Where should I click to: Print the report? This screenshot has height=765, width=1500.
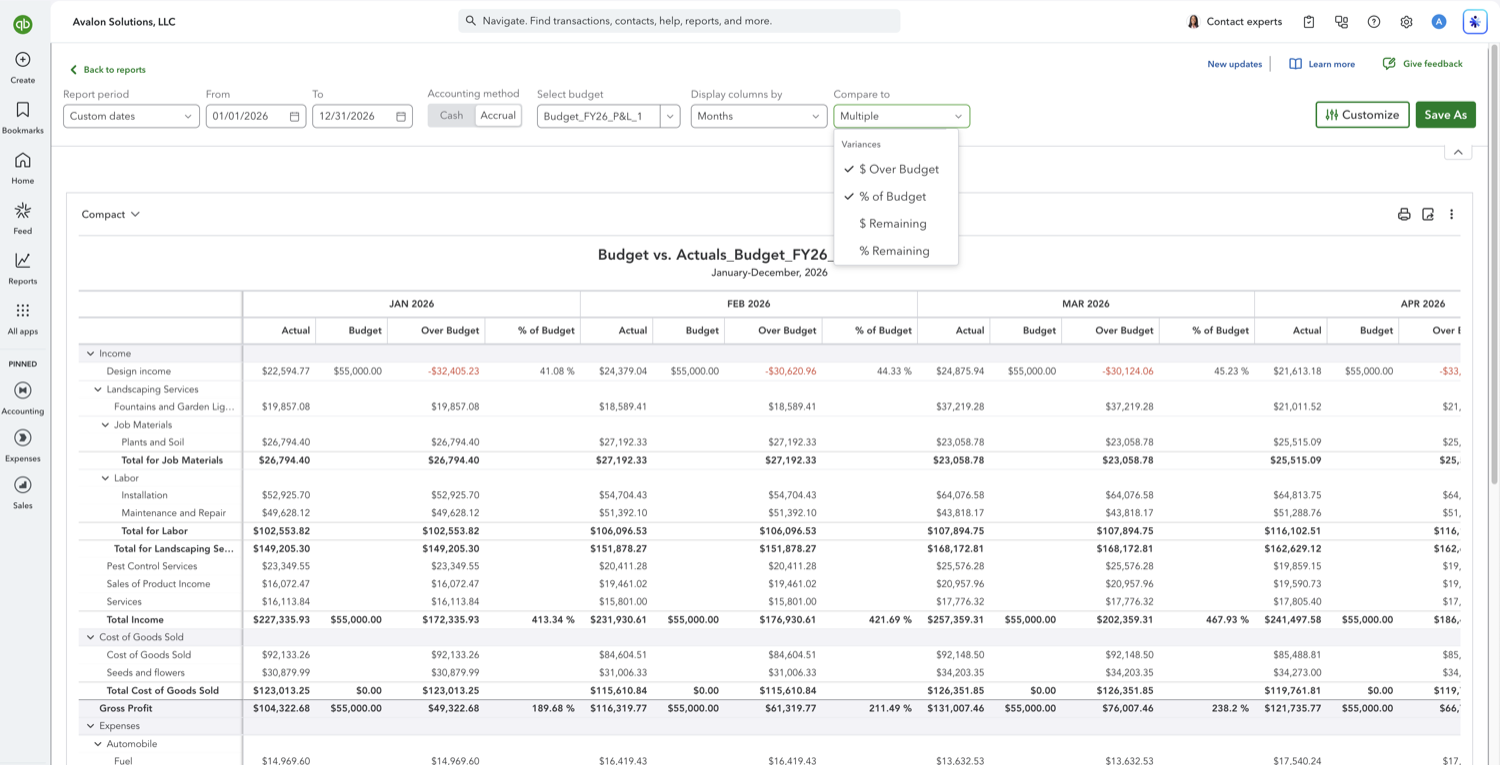[x=1404, y=214]
